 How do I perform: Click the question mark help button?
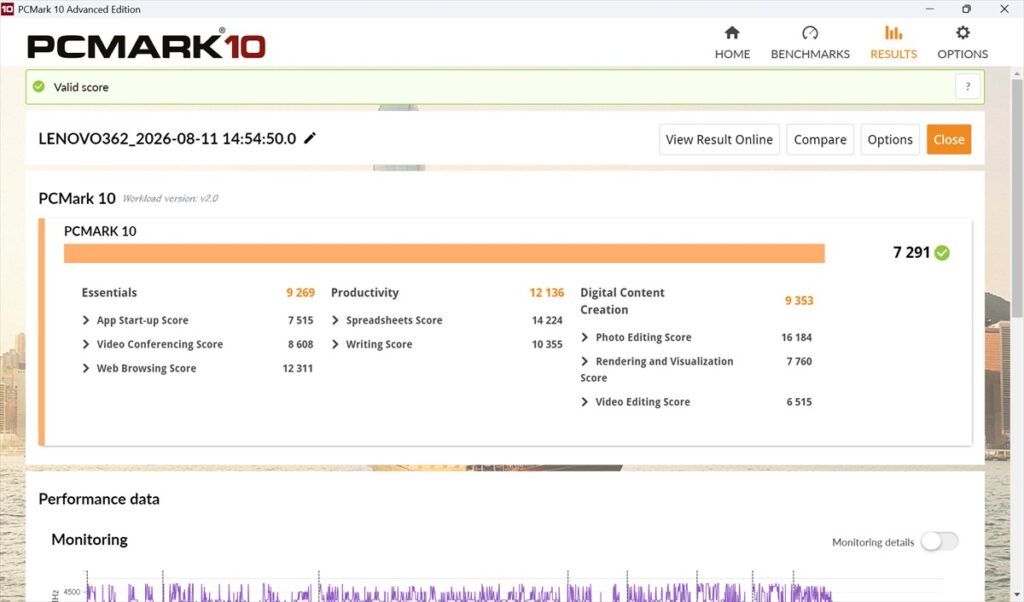(x=968, y=86)
